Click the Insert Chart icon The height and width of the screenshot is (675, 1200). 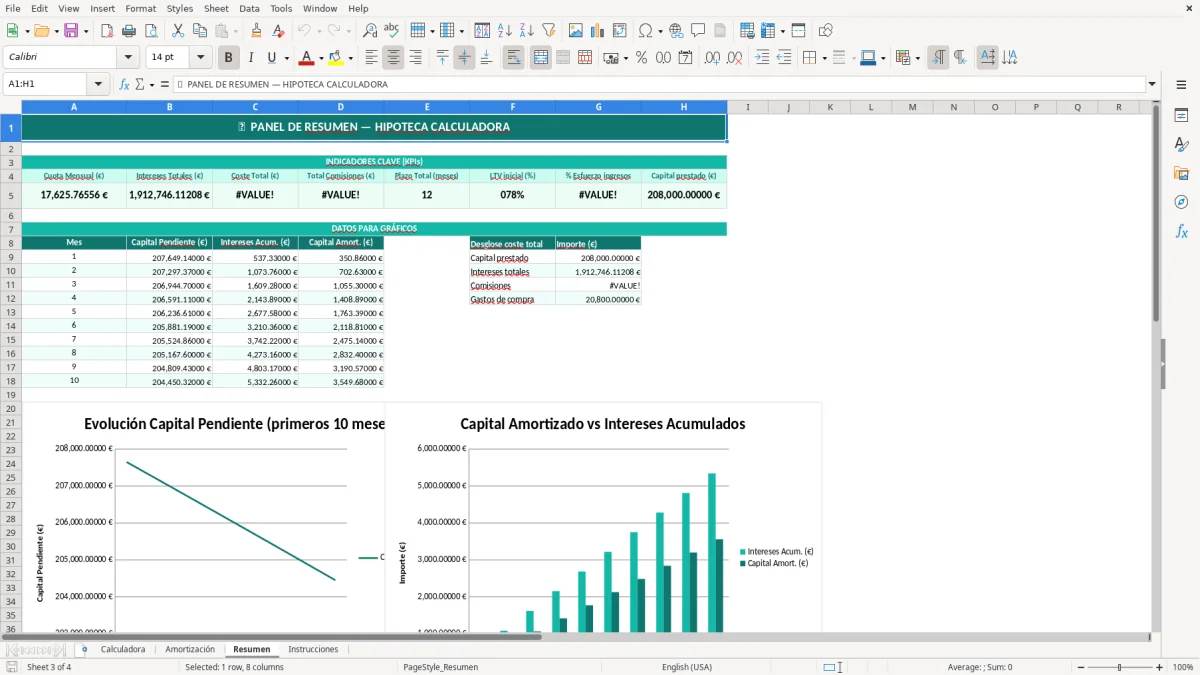pyautogui.click(x=598, y=31)
